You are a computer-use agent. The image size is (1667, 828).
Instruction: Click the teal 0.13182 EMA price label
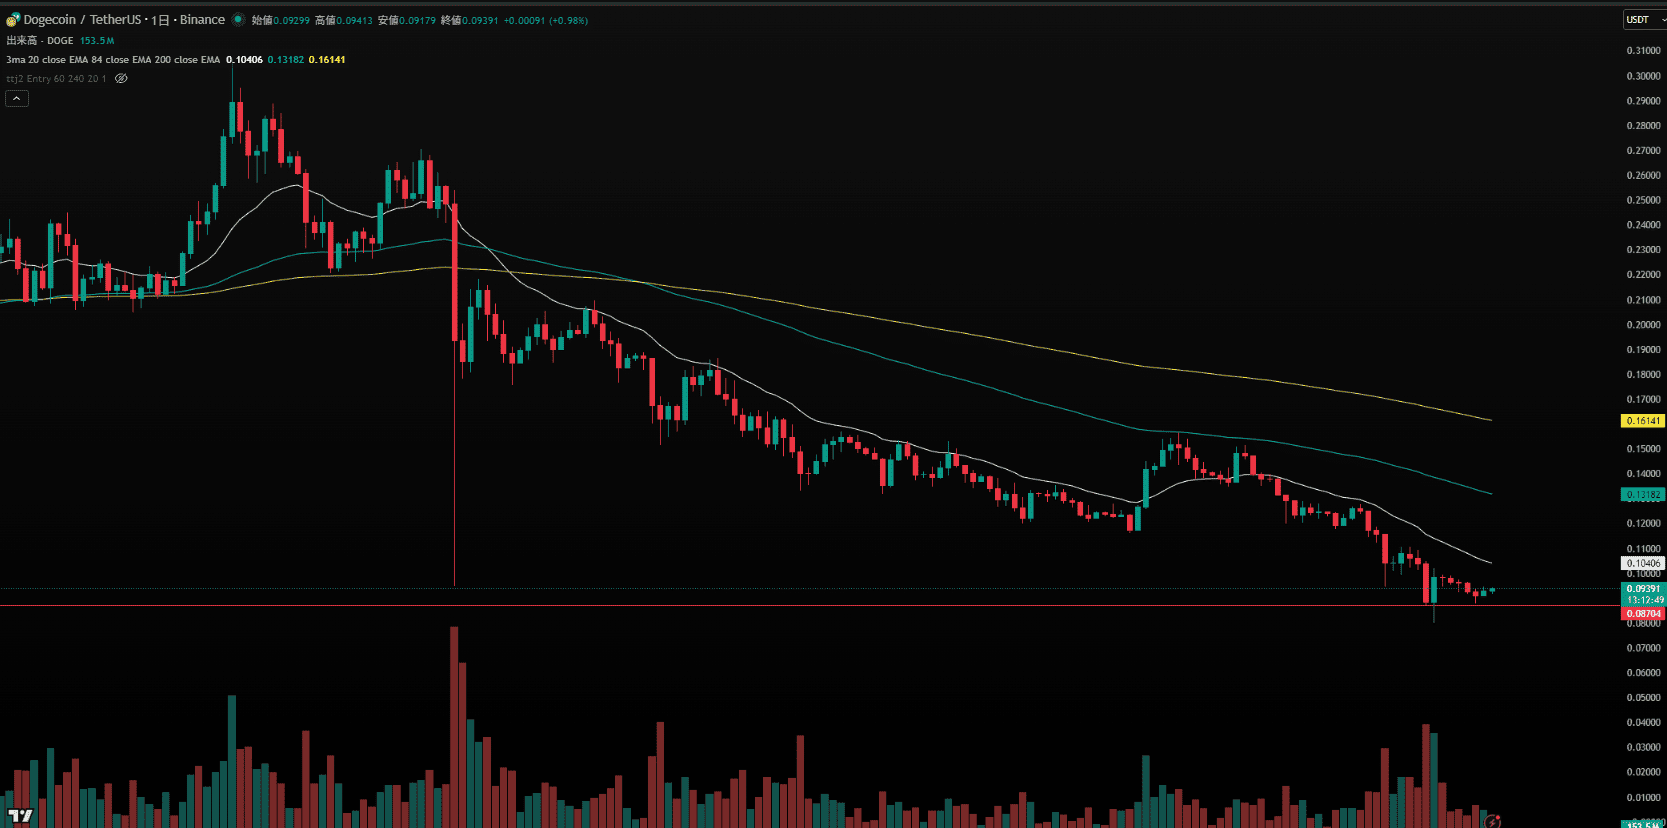click(1642, 495)
